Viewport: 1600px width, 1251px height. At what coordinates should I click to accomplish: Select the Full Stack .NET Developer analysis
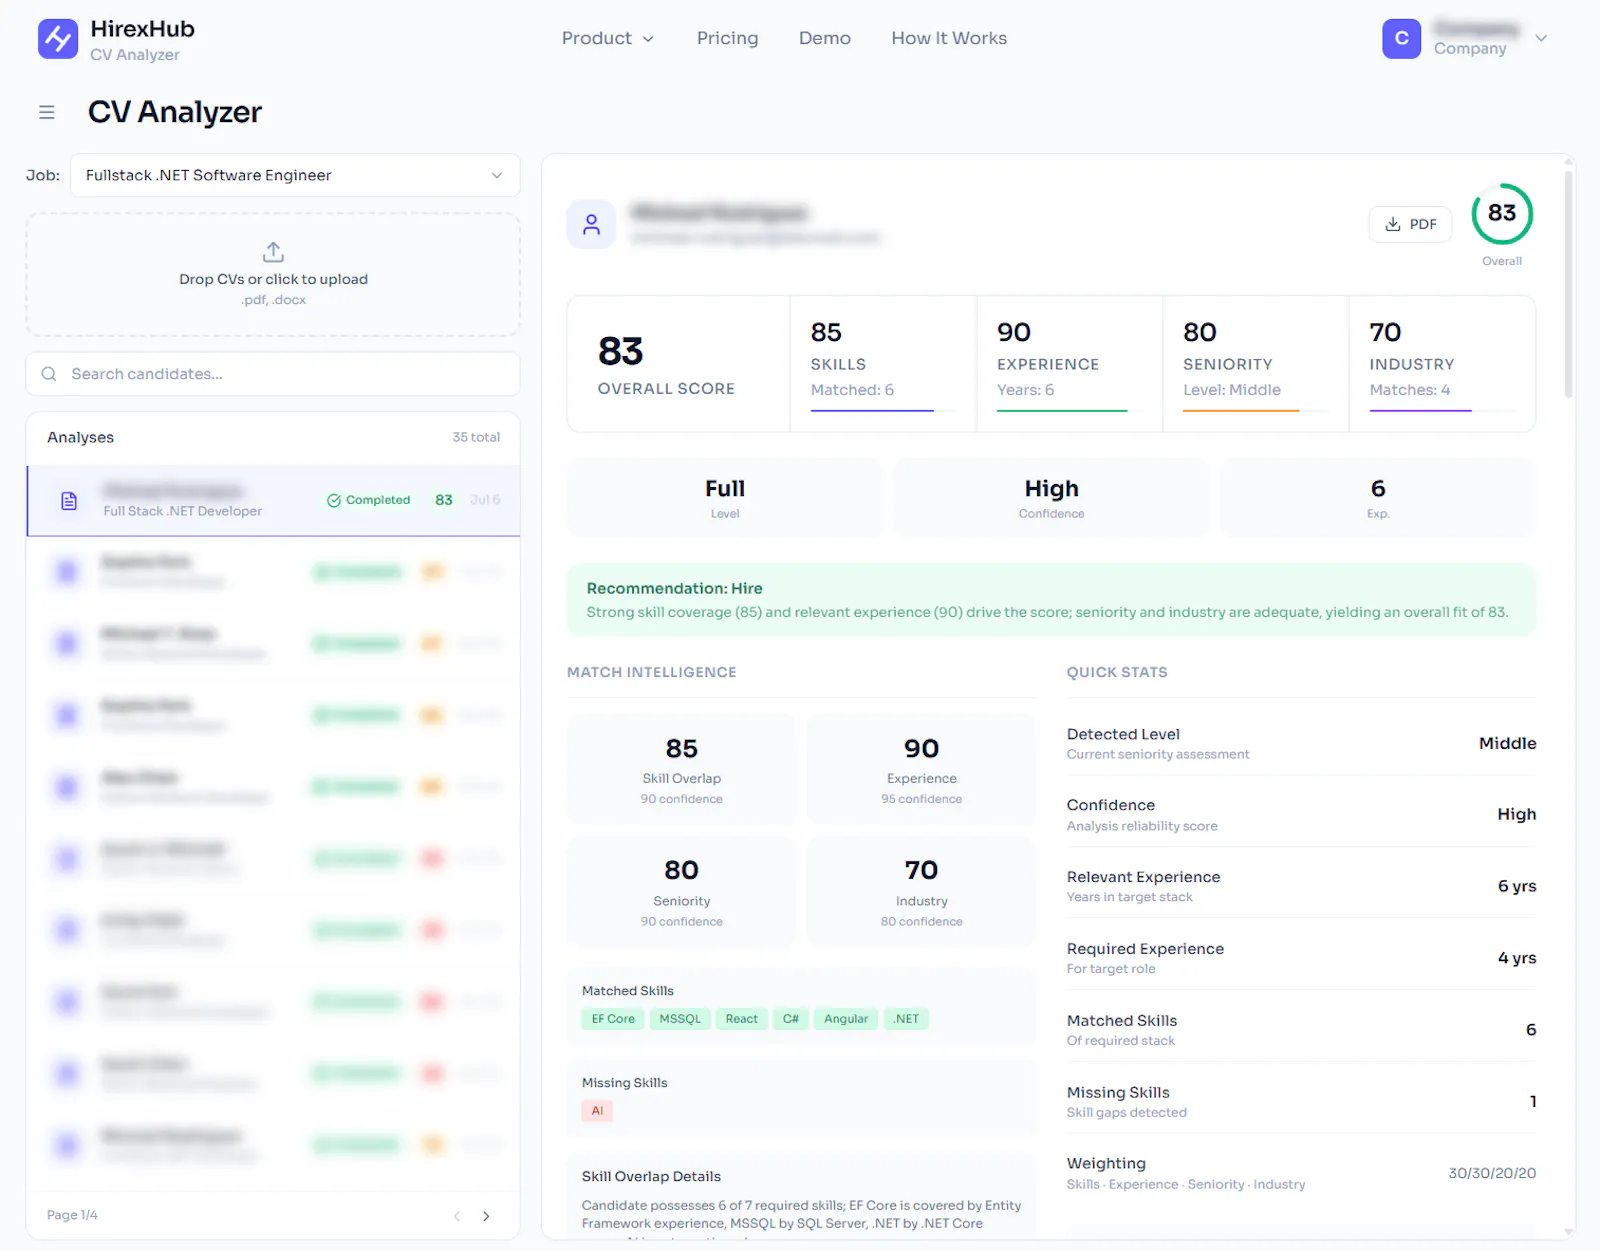click(273, 500)
